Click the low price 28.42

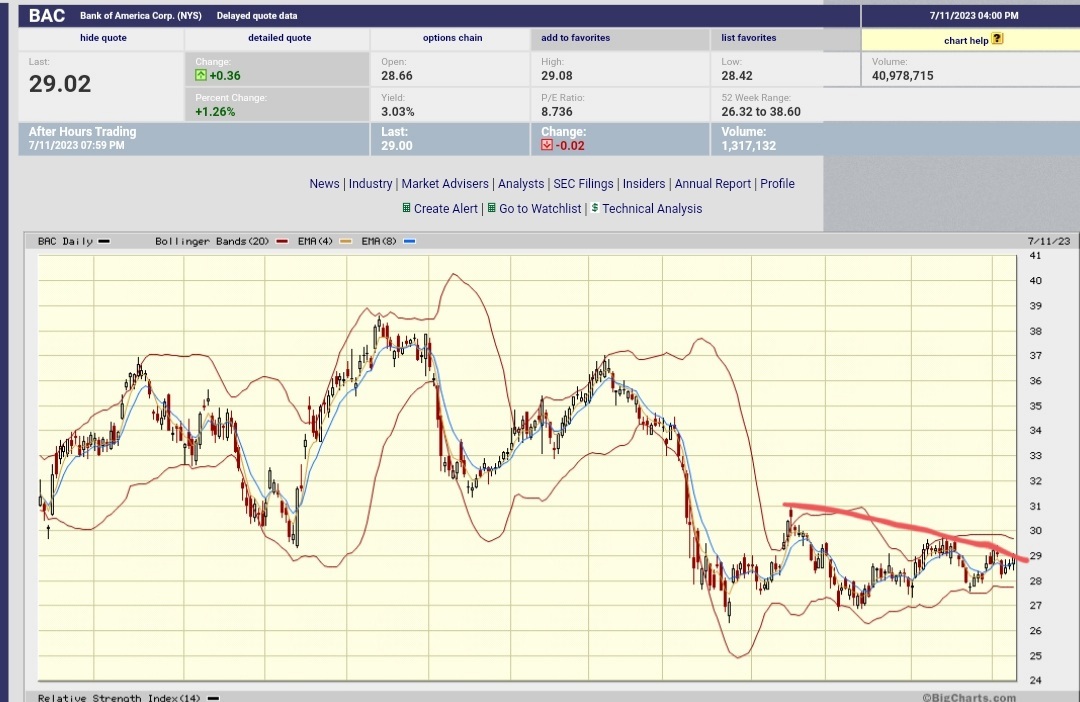click(737, 76)
